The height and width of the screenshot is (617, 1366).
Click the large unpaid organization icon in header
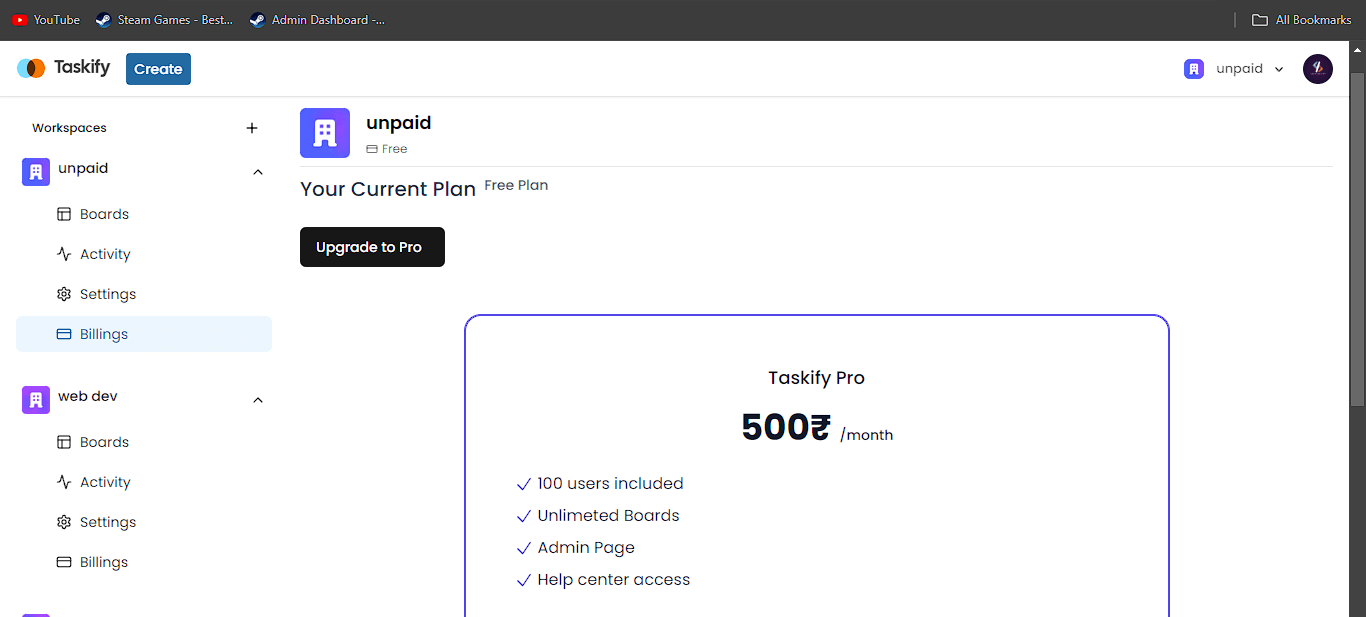325,133
